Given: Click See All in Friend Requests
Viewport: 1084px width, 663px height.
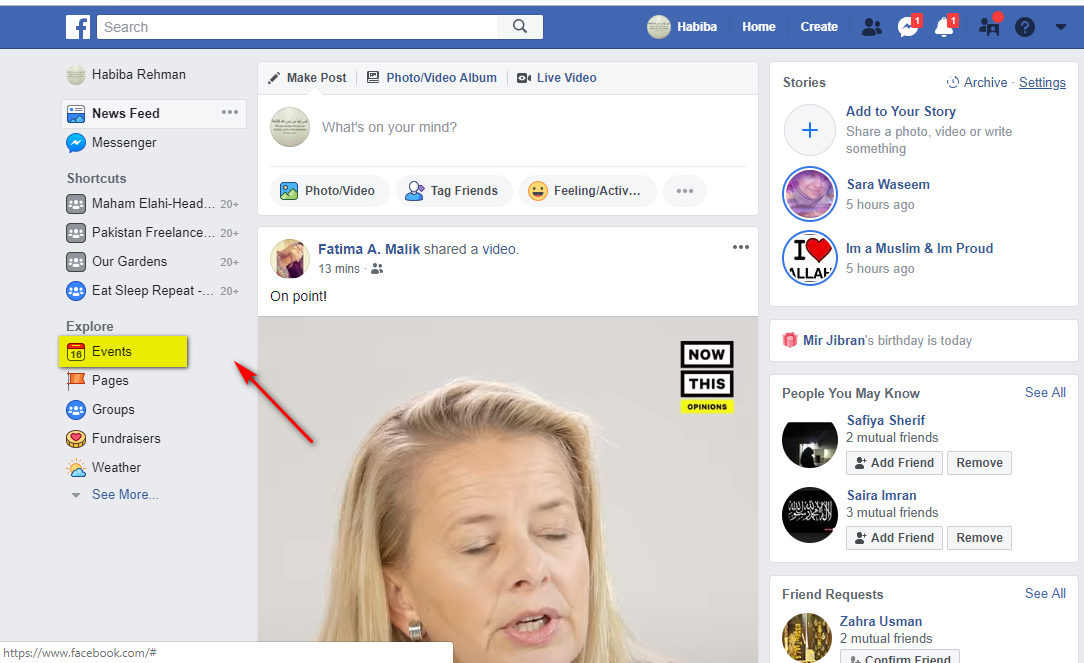Looking at the screenshot, I should tap(1045, 593).
